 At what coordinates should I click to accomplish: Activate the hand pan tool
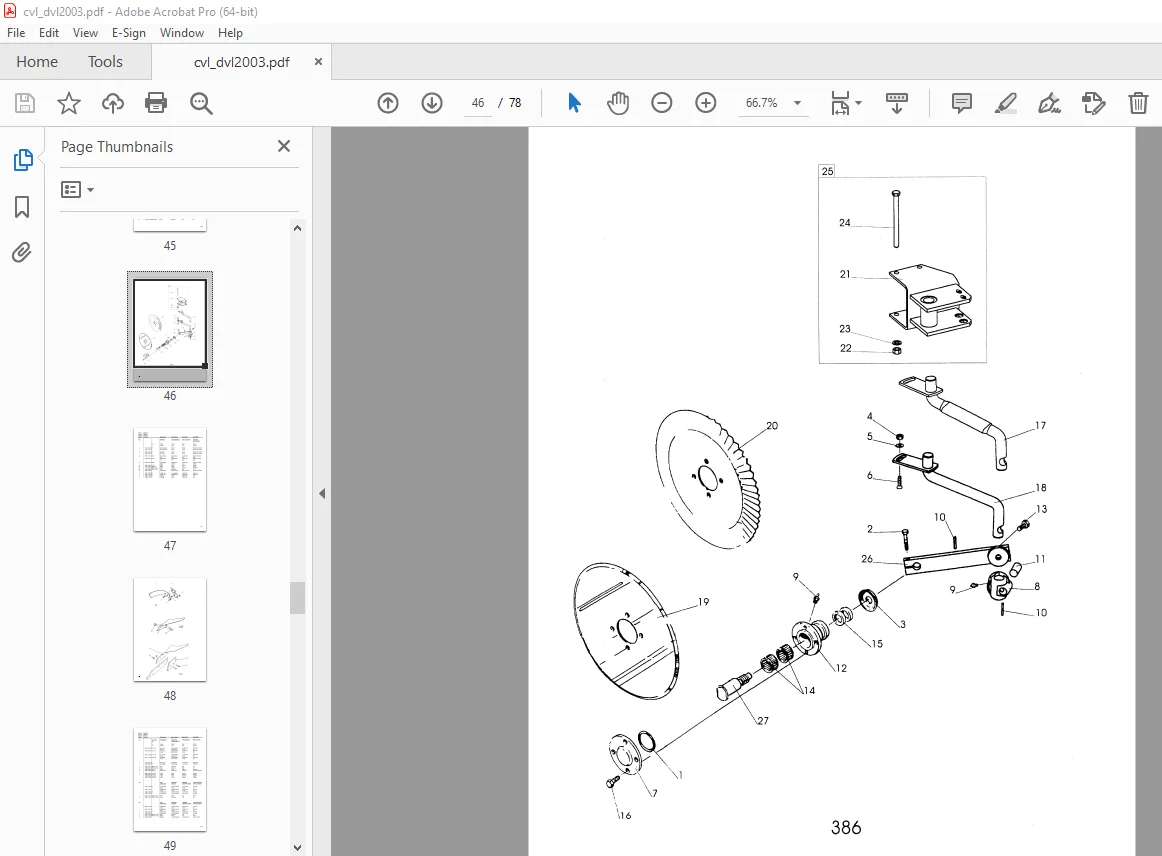pyautogui.click(x=617, y=103)
